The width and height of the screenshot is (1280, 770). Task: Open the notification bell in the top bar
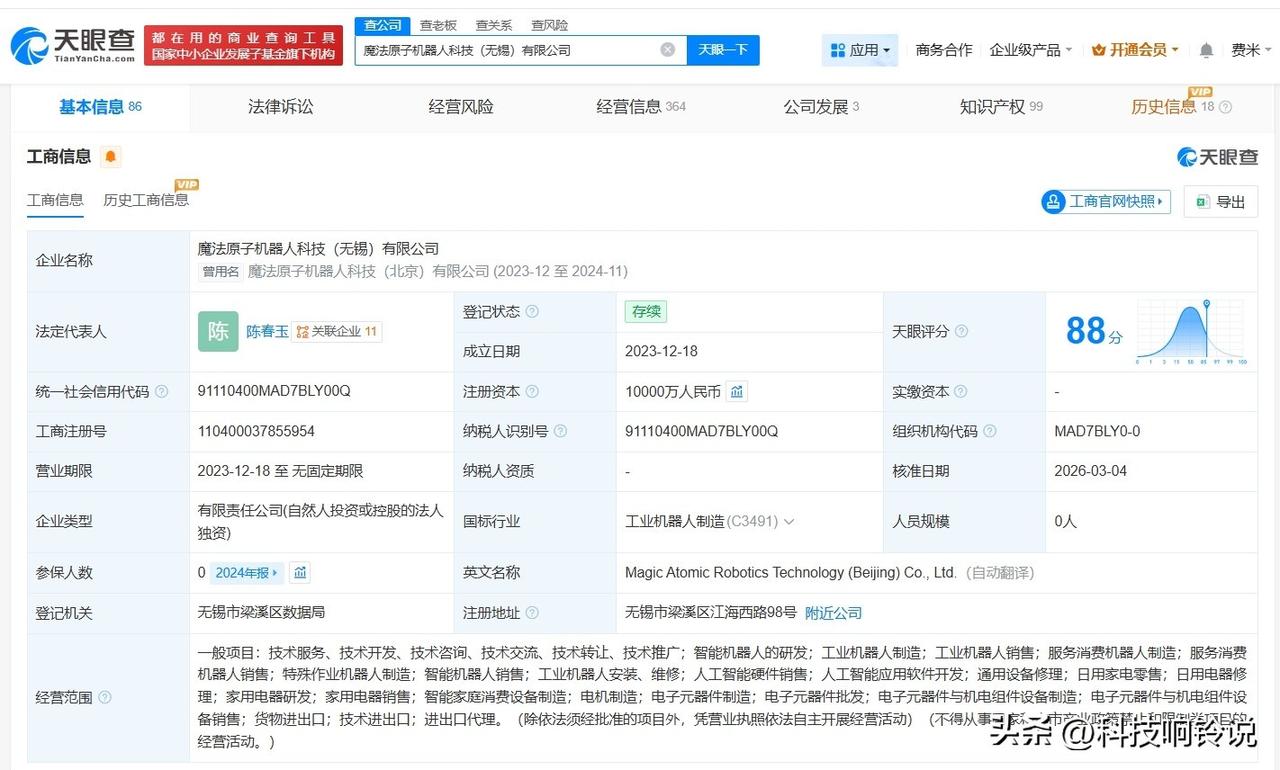pyautogui.click(x=1207, y=50)
